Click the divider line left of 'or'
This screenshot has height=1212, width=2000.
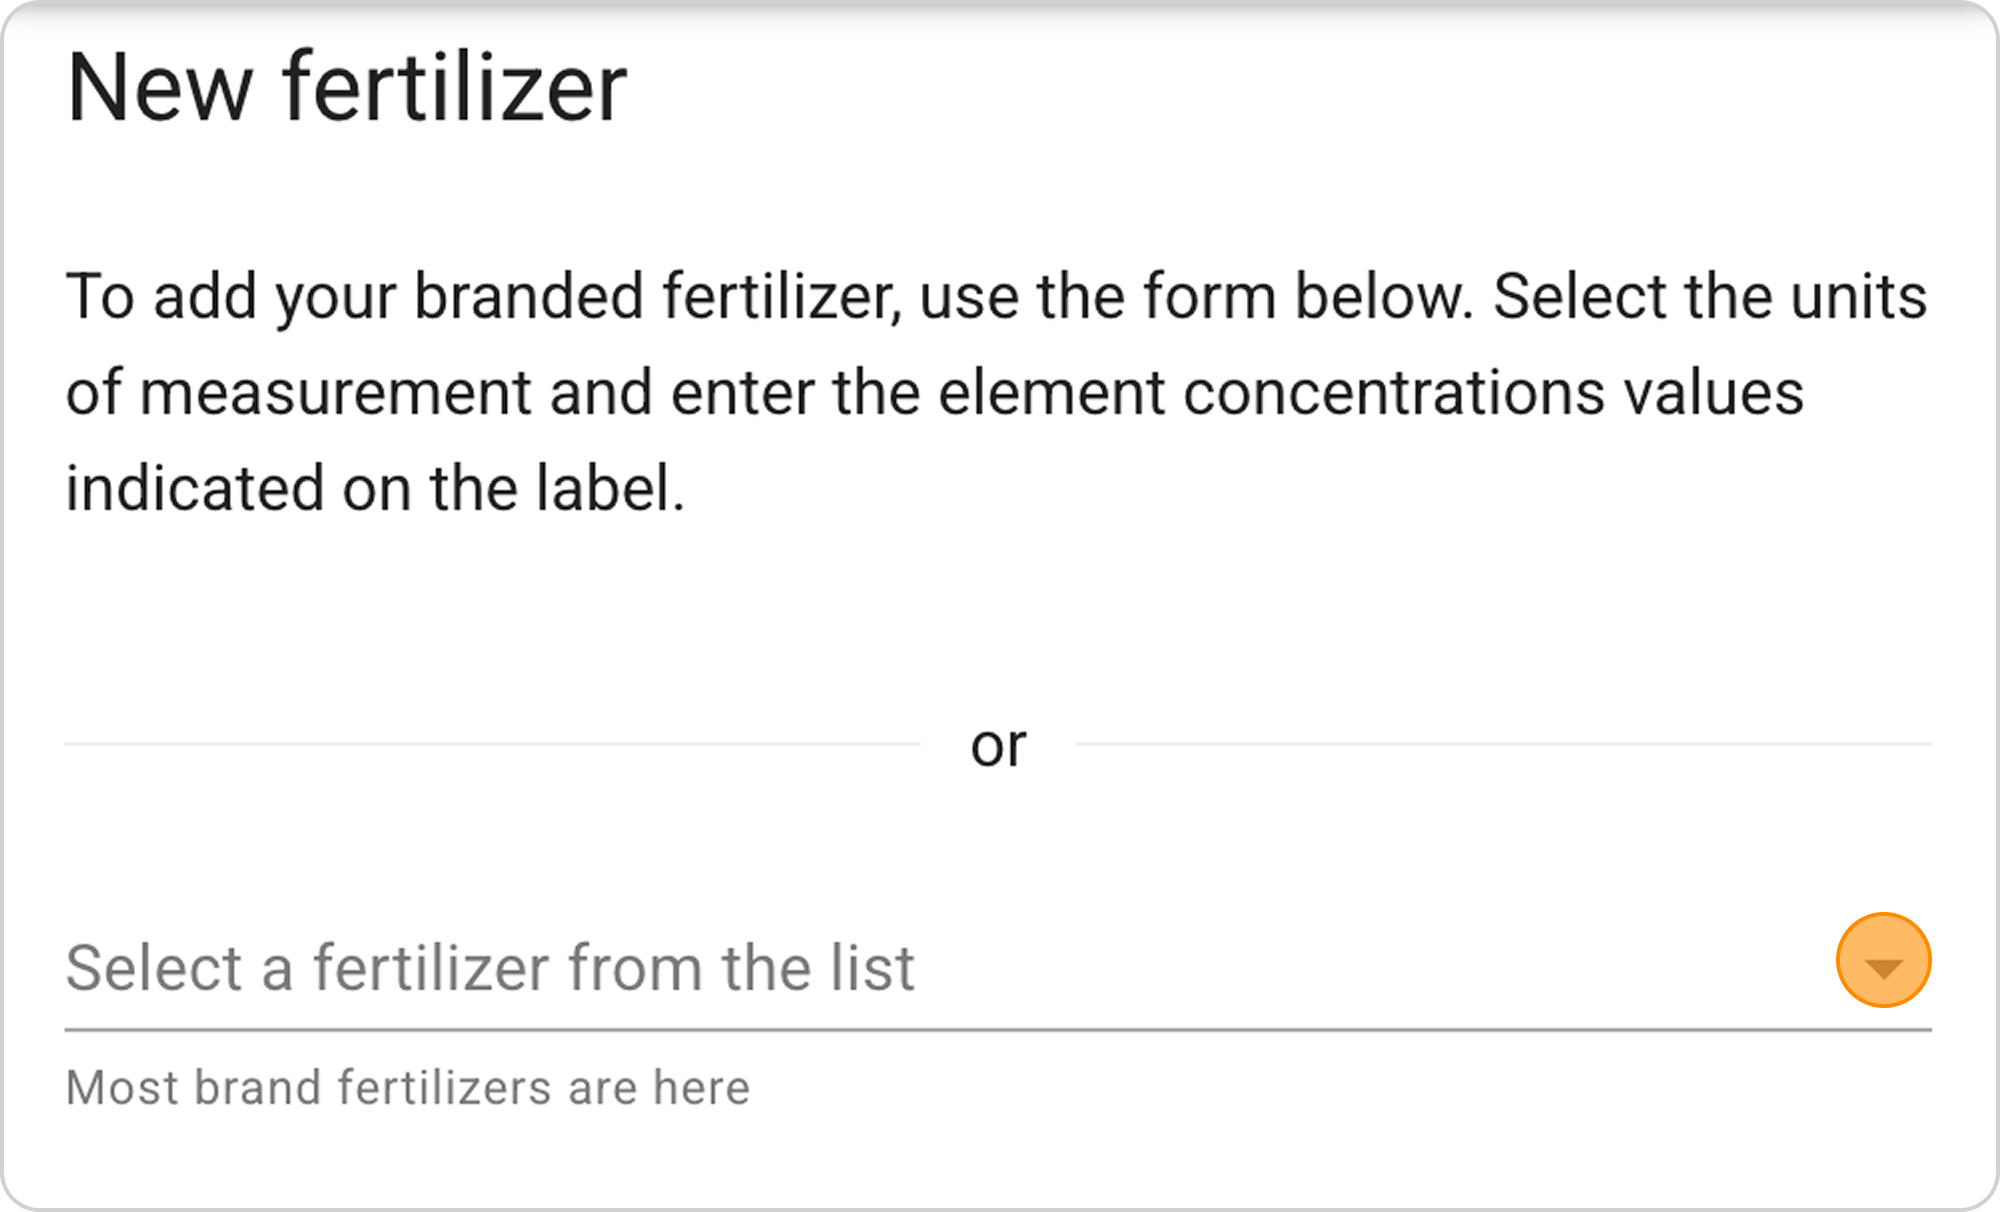[492, 744]
